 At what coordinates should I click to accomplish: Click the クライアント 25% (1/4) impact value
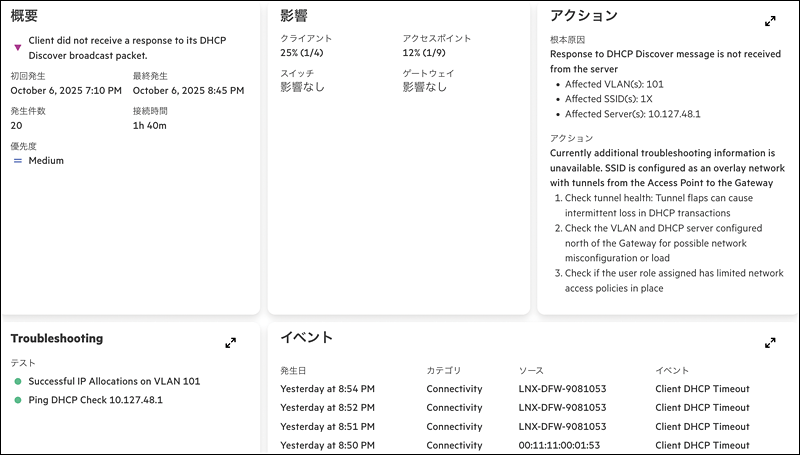[308, 52]
